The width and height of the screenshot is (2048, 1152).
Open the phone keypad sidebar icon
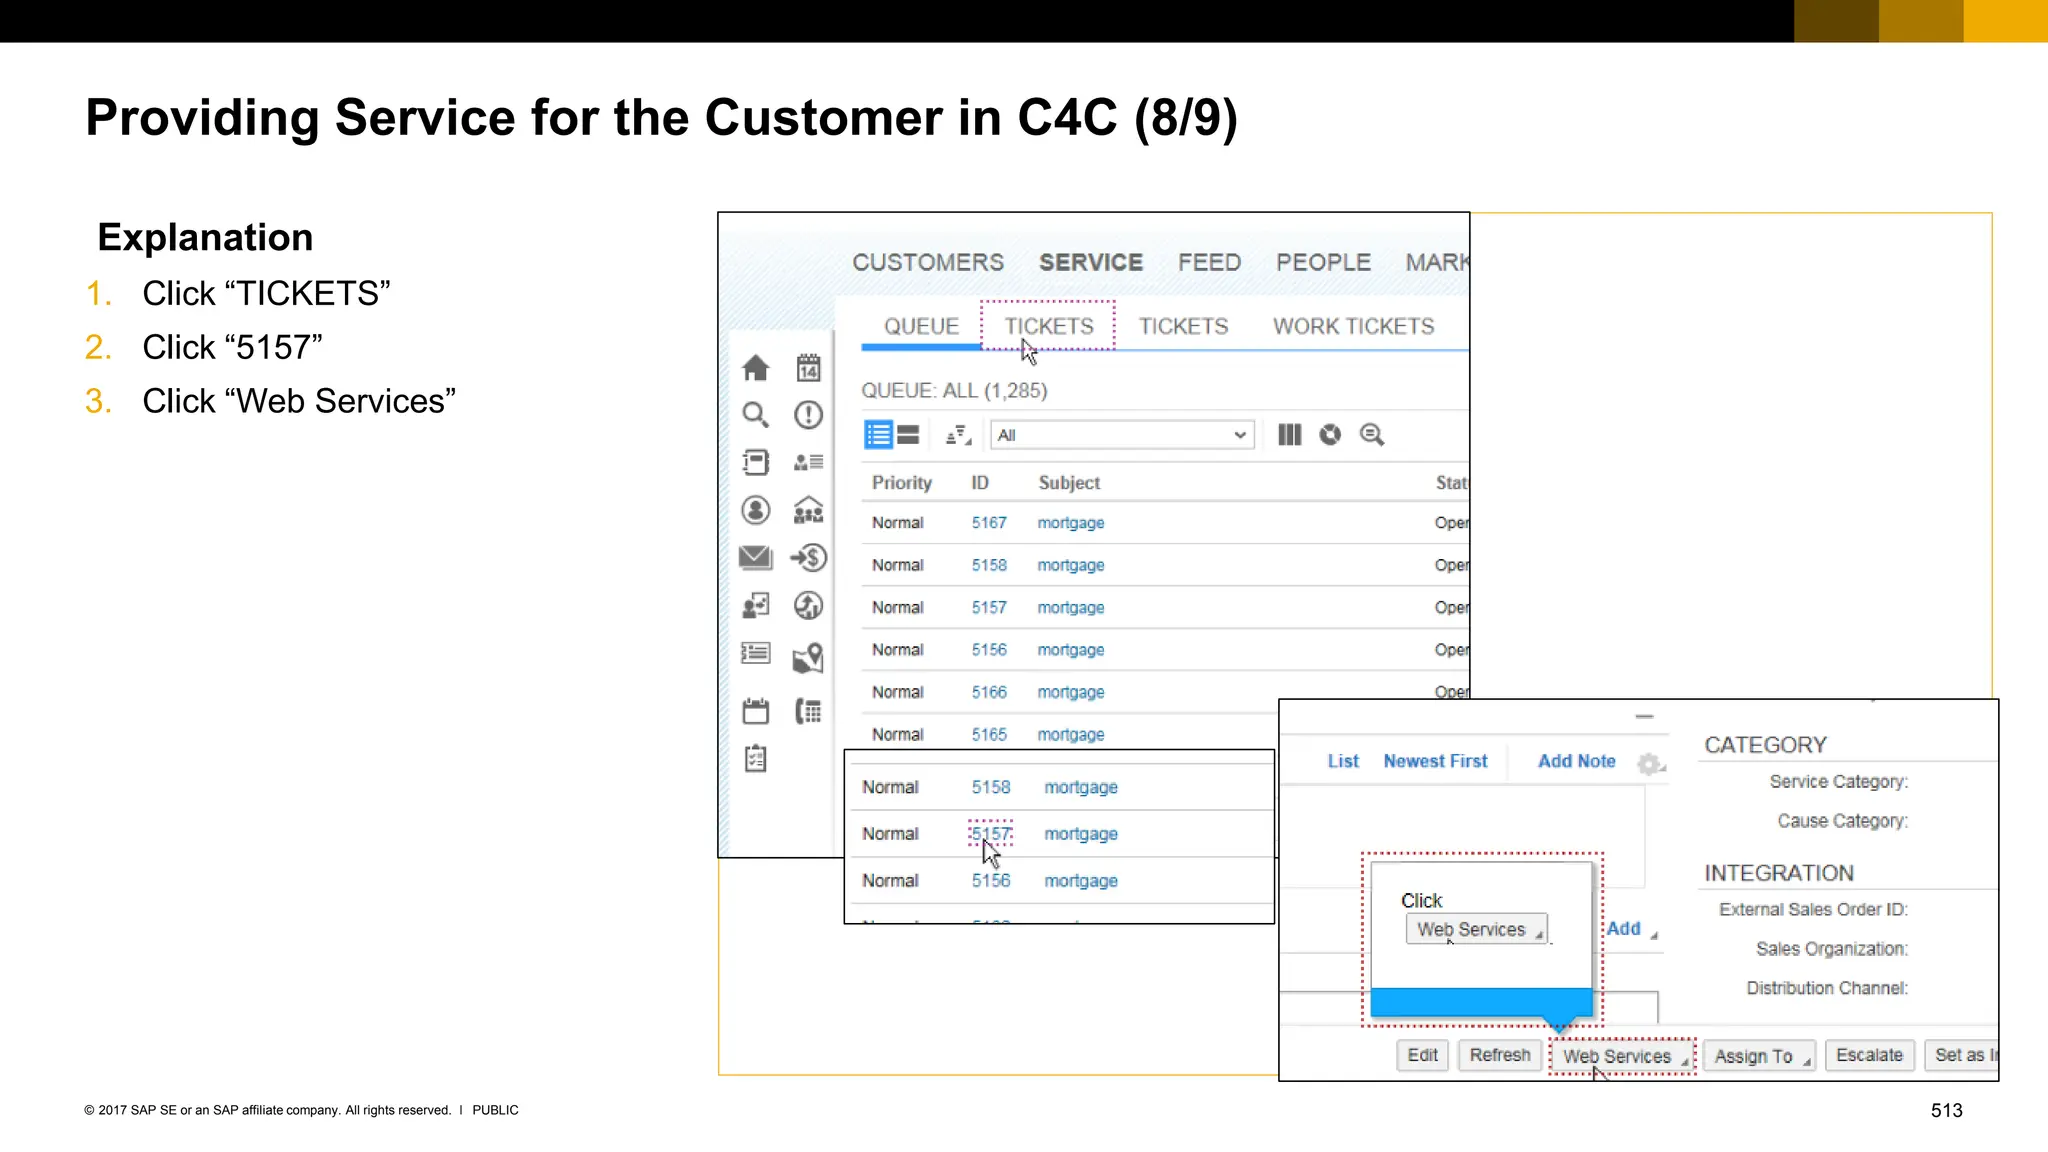[808, 711]
